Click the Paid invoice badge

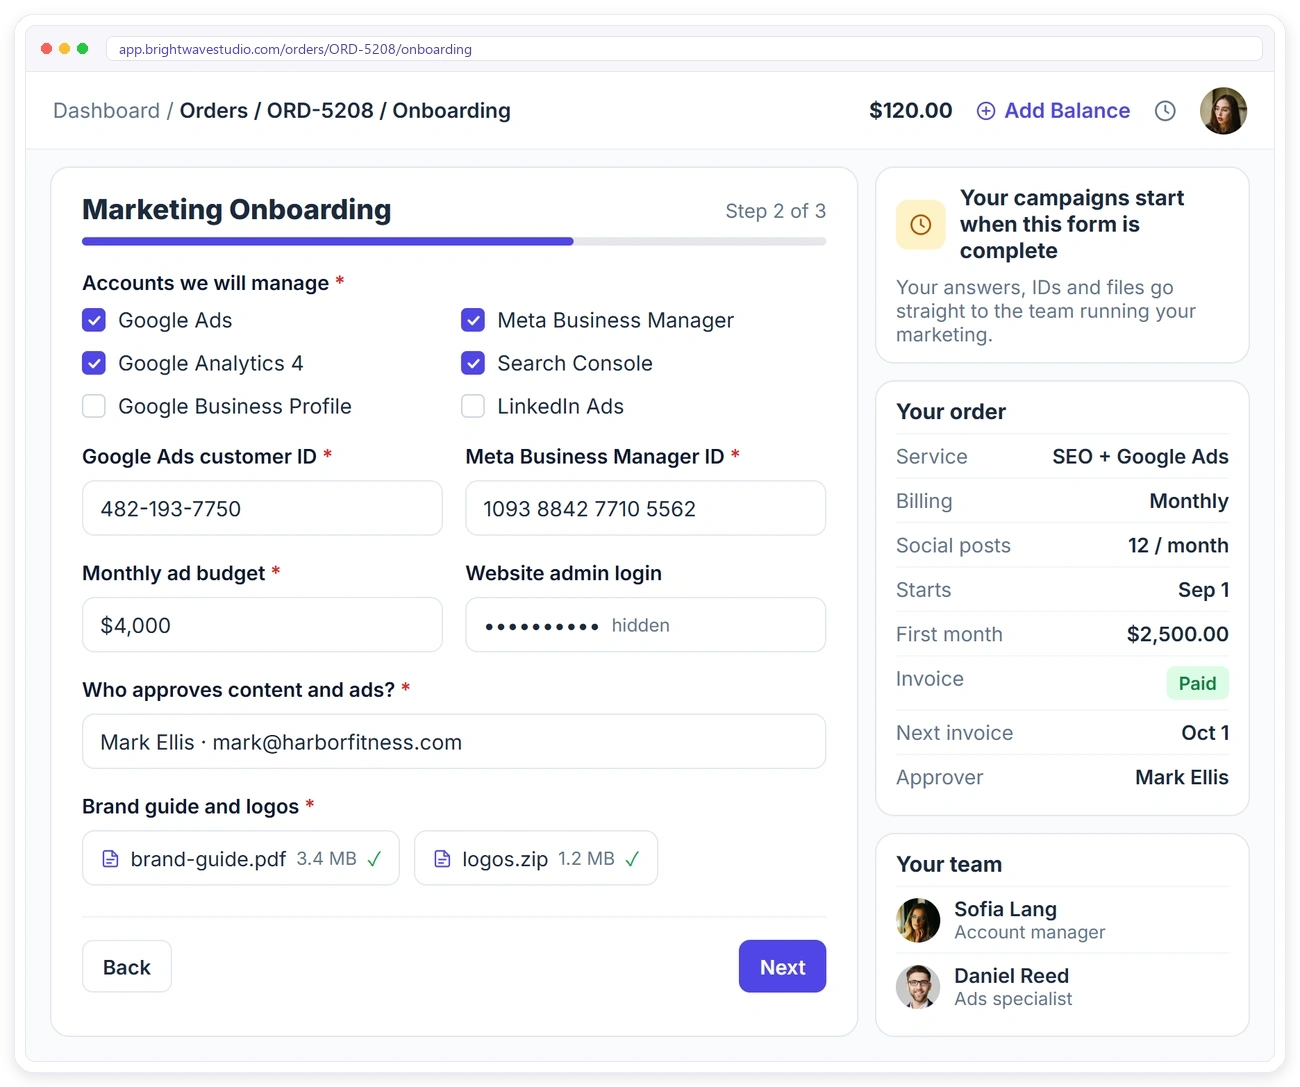[1197, 683]
